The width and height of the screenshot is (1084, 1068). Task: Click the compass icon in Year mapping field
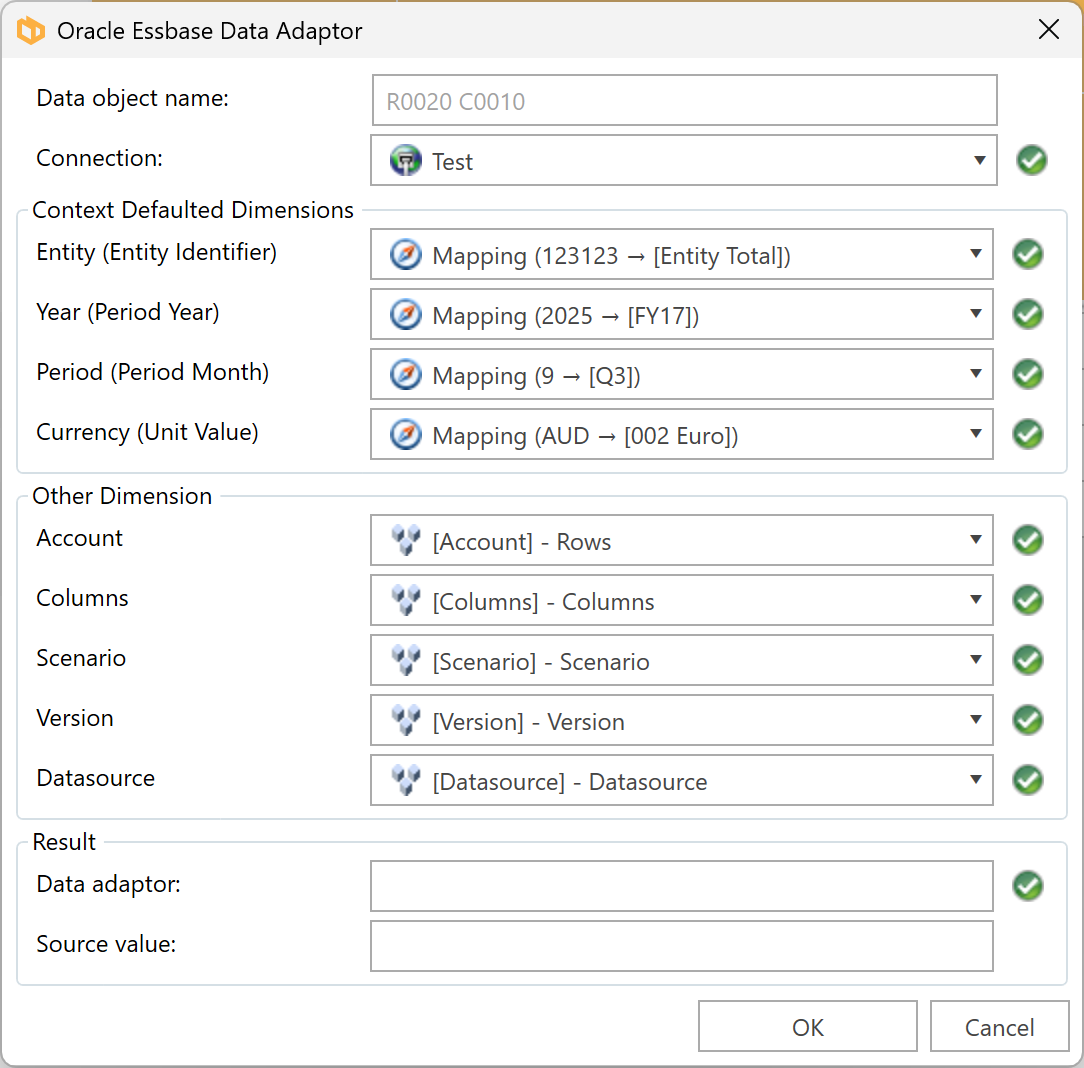point(406,315)
